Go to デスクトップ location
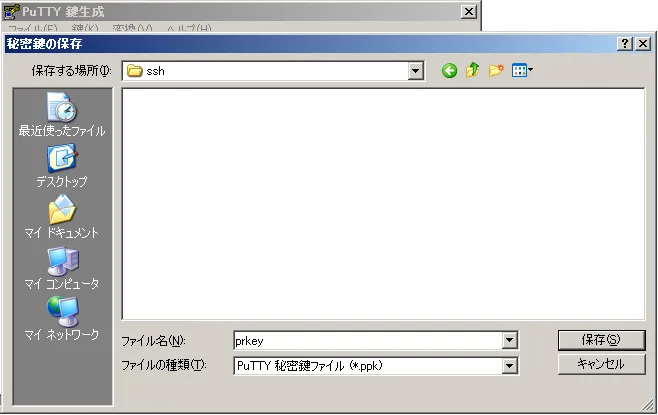 pyautogui.click(x=62, y=167)
